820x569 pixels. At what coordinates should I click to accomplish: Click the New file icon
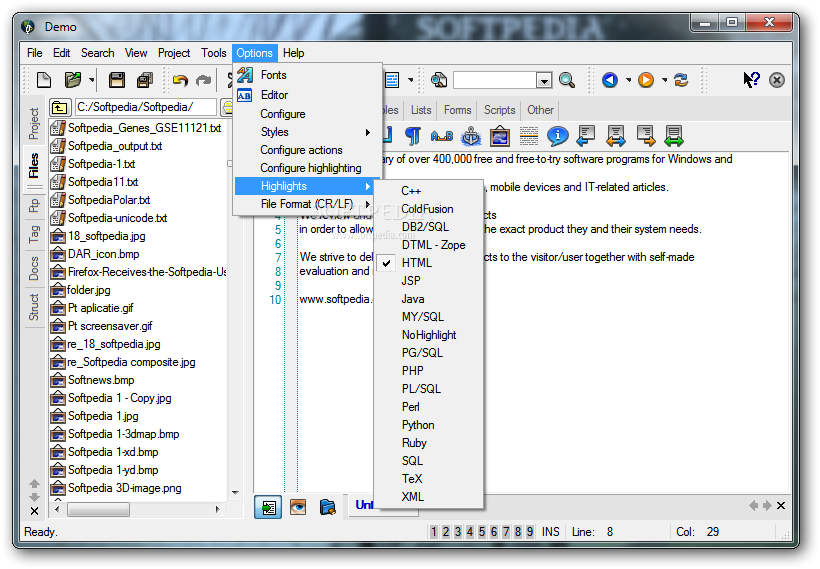[x=44, y=80]
